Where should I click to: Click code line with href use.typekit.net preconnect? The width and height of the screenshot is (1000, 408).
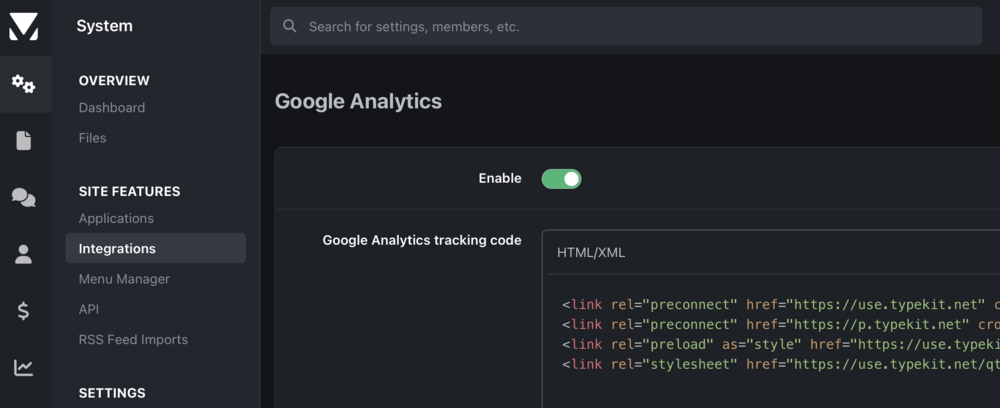[781, 305]
